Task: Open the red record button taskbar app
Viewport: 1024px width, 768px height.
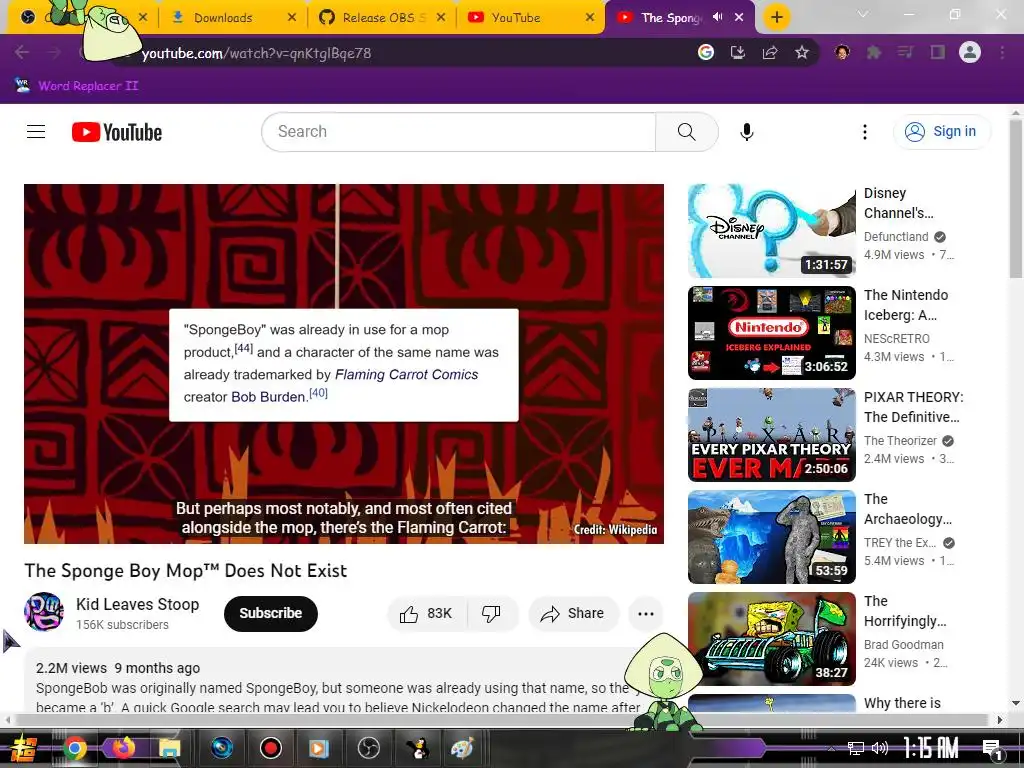Action: tap(270, 748)
